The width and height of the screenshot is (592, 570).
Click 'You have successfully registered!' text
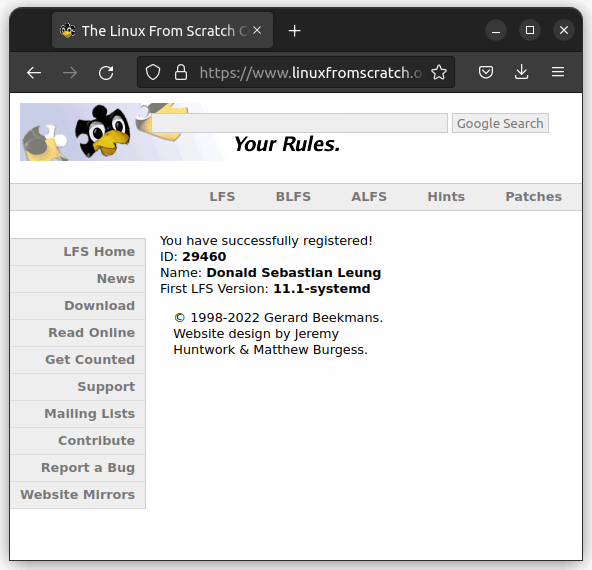[x=266, y=241]
